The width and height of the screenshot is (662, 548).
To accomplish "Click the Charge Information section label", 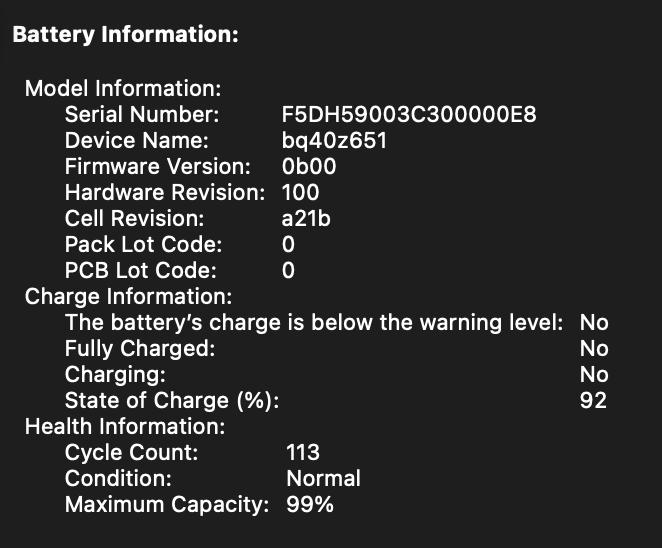I will click(x=128, y=296).
